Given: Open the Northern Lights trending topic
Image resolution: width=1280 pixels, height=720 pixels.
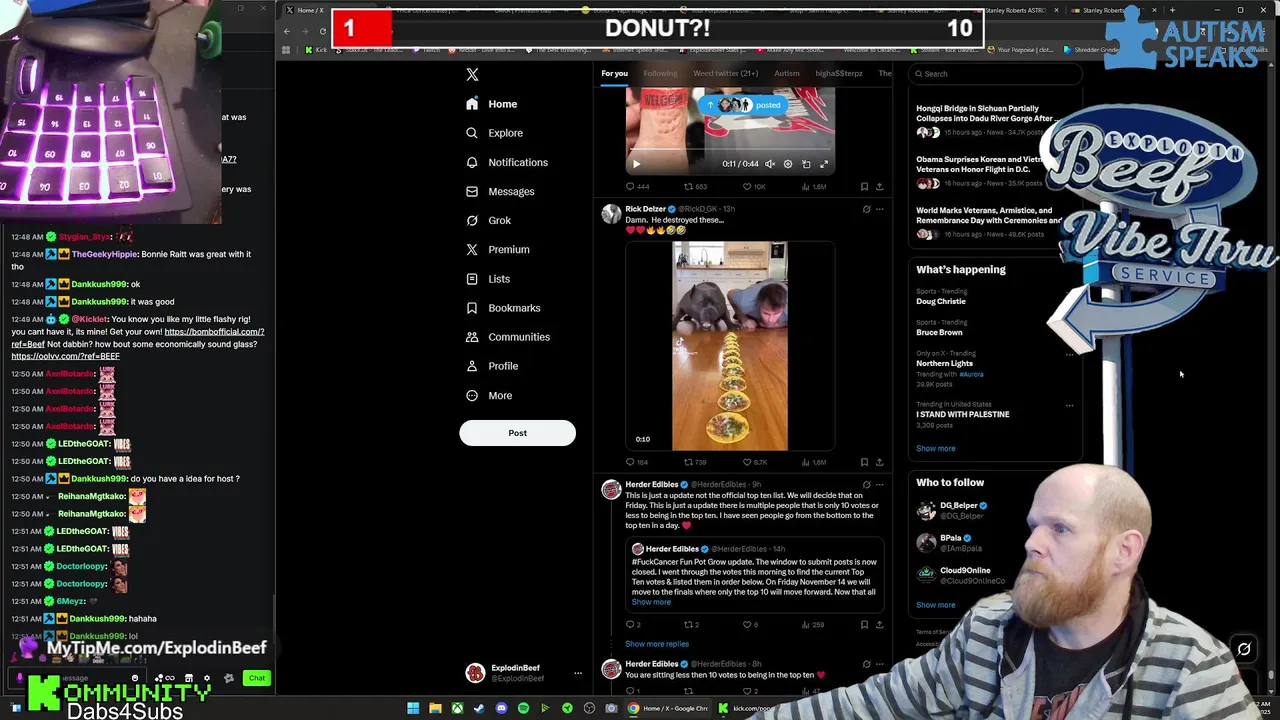Looking at the screenshot, I should pyautogui.click(x=944, y=364).
